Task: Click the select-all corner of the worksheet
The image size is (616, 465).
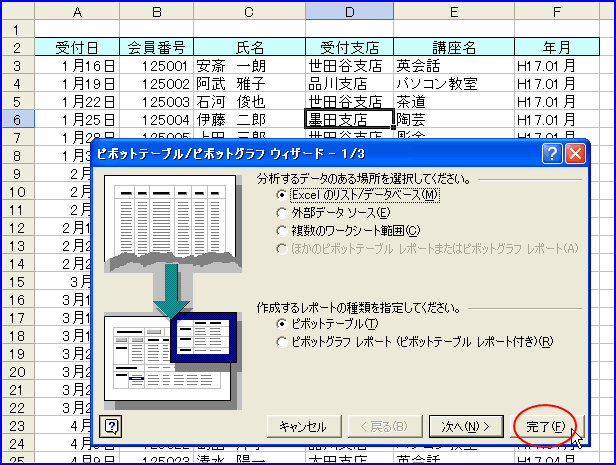Action: 18,11
